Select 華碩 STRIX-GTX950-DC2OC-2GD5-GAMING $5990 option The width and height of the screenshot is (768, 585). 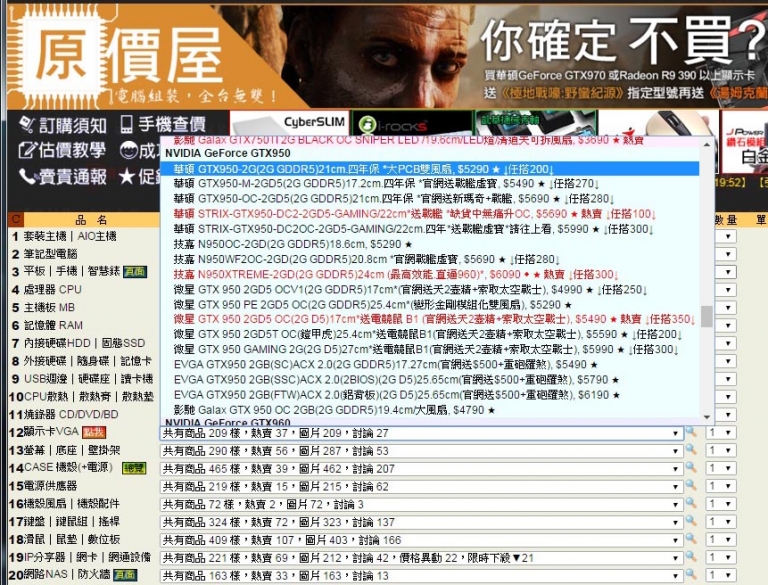(430, 229)
